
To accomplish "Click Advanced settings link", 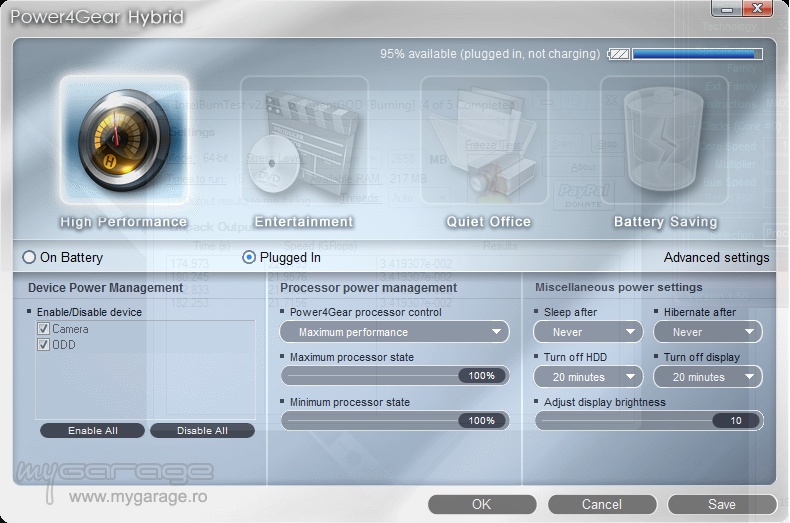I will (716, 257).
